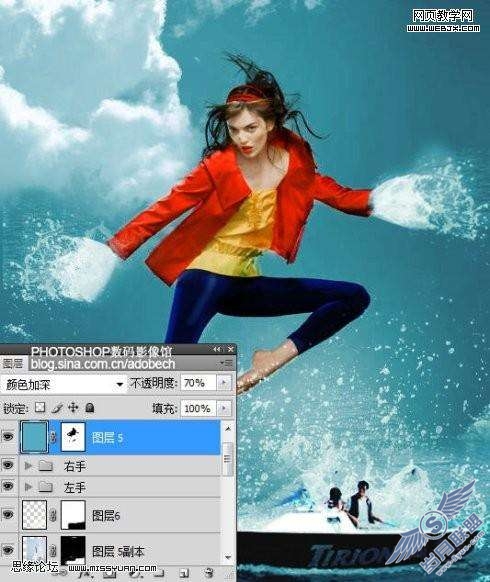Expand the 左手 group triangle

click(28, 486)
